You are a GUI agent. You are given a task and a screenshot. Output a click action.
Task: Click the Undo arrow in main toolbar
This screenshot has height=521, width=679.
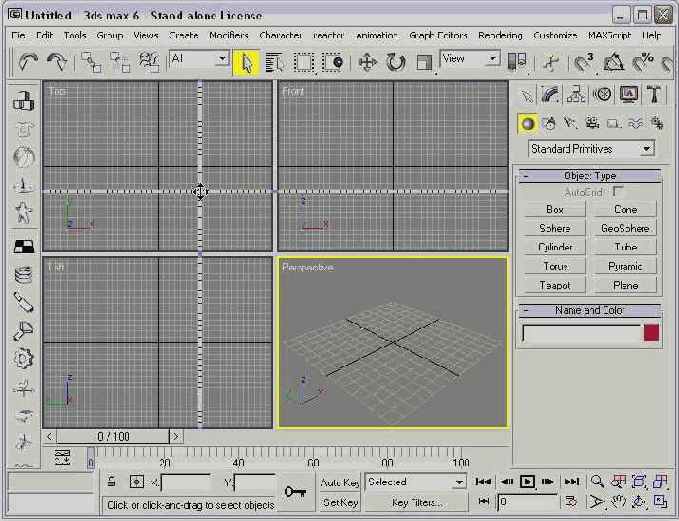27,62
